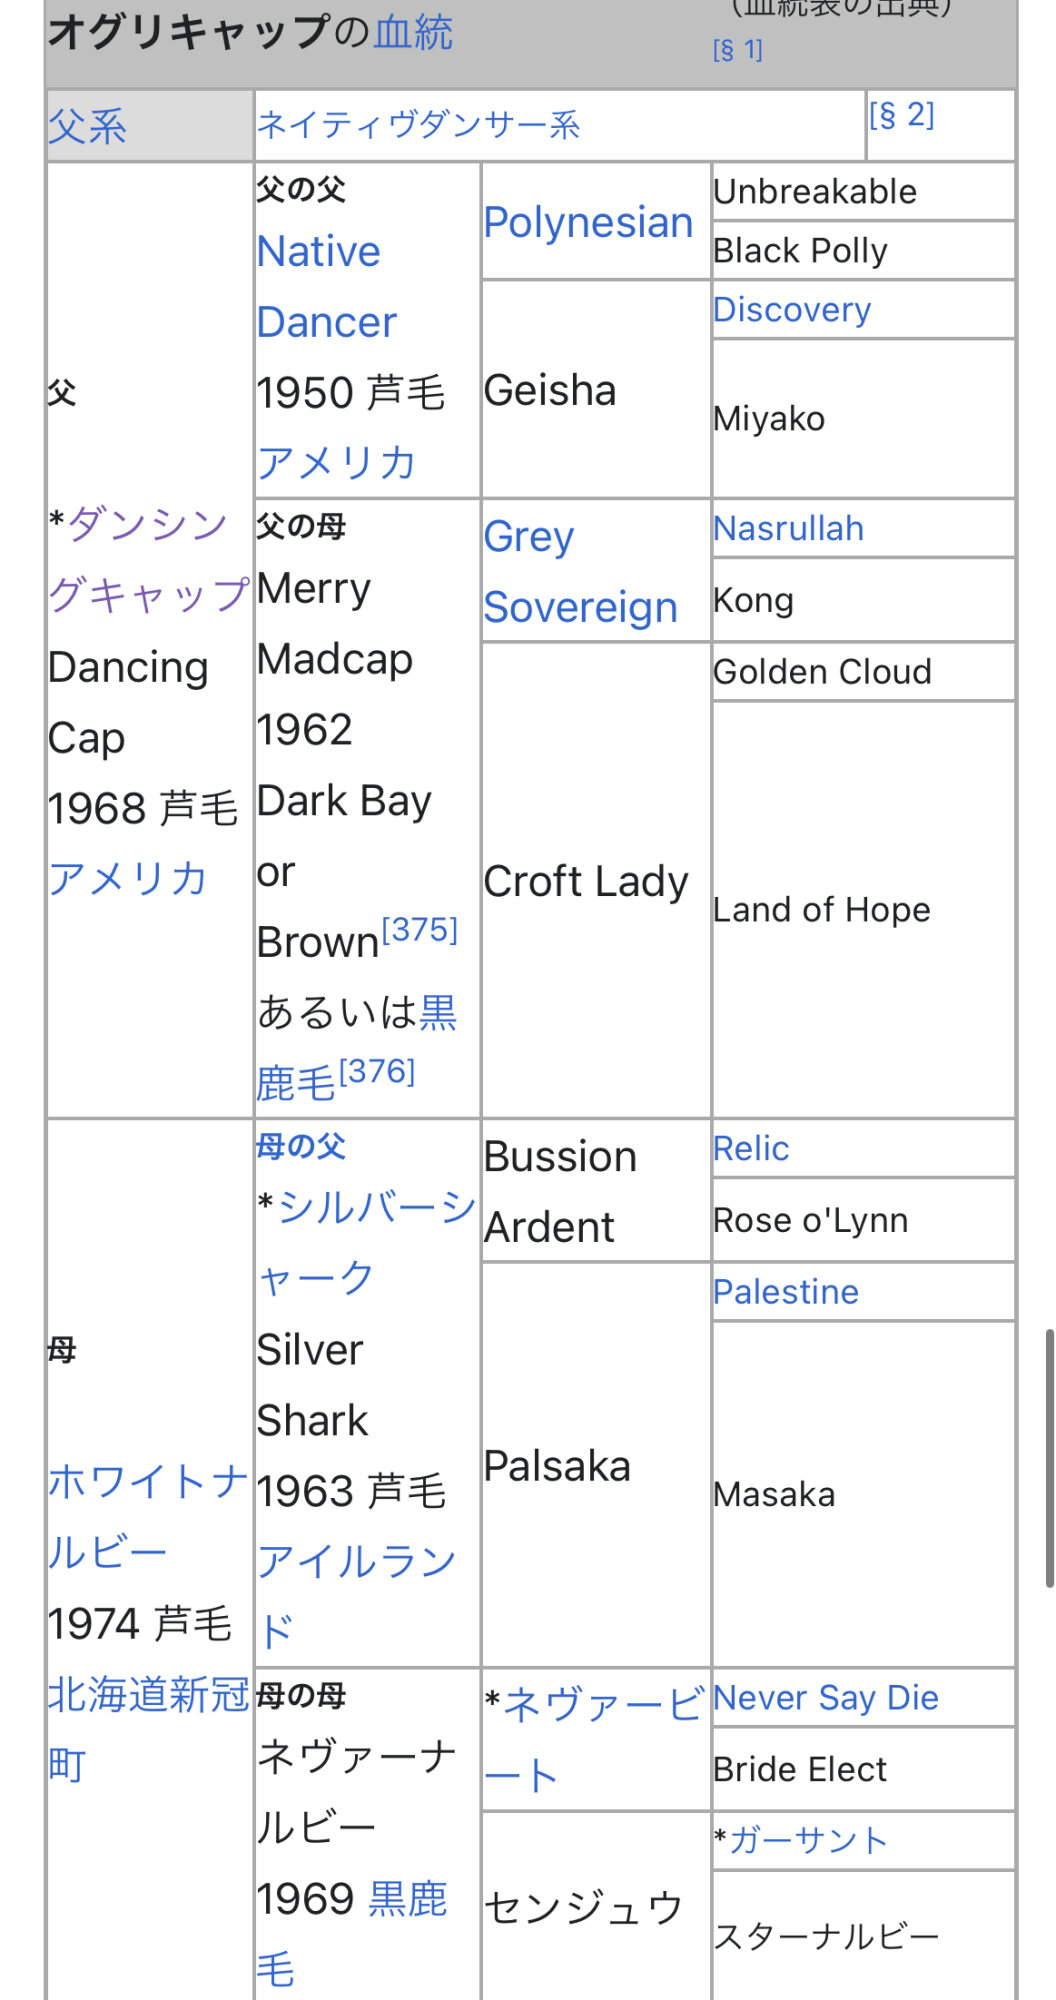Image resolution: width=1056 pixels, height=2000 pixels.
Task: Open the ガーサント link
Action: pos(808,1840)
